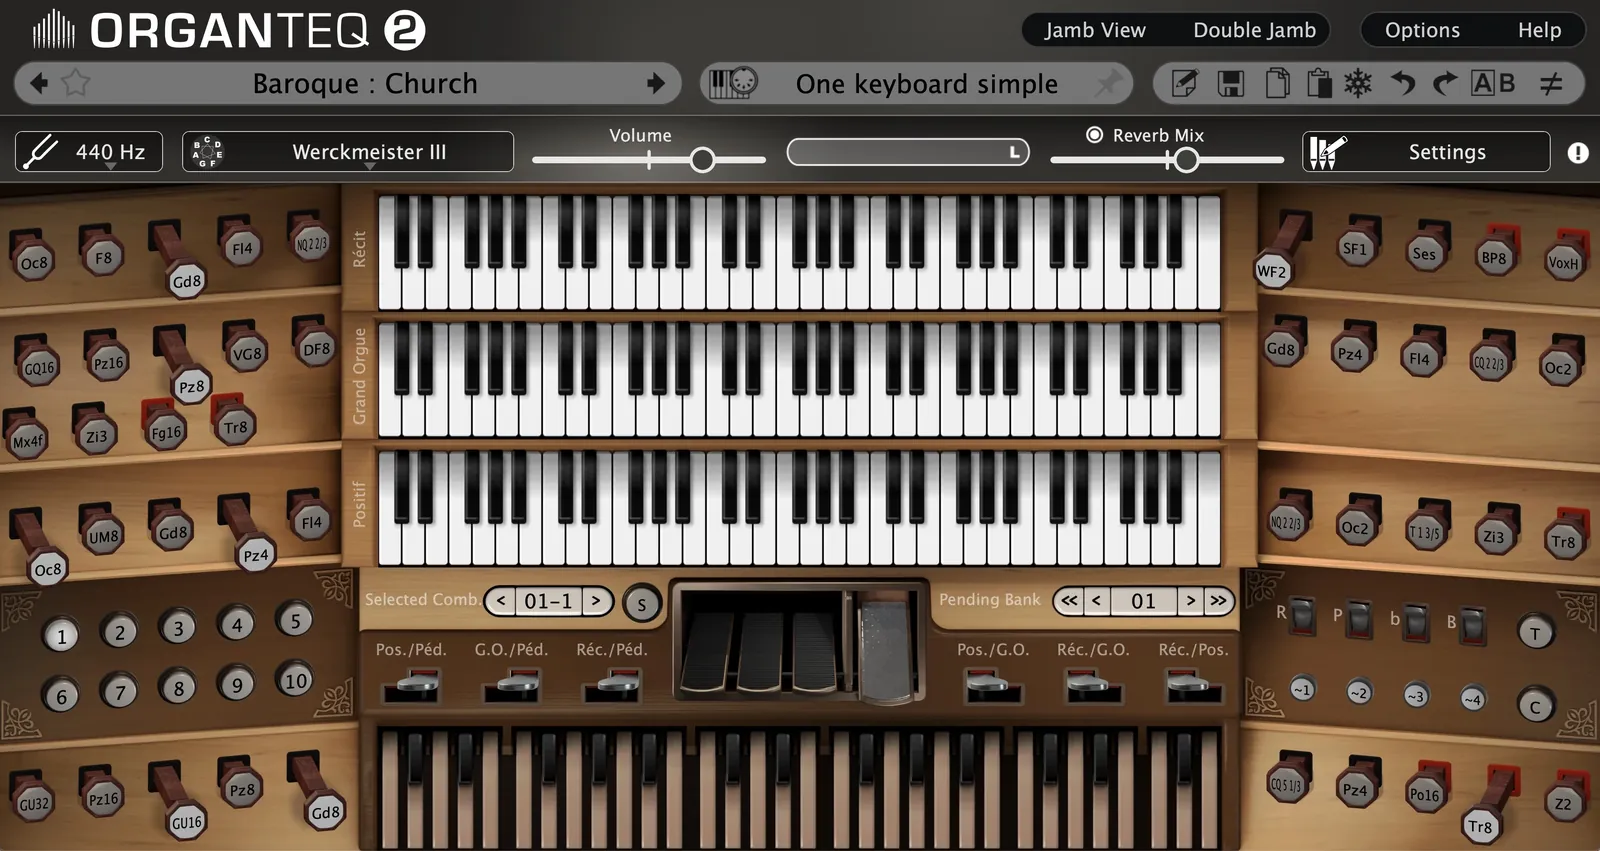Click the ~1 tremulant button
The width and height of the screenshot is (1600, 851).
[x=1301, y=689]
